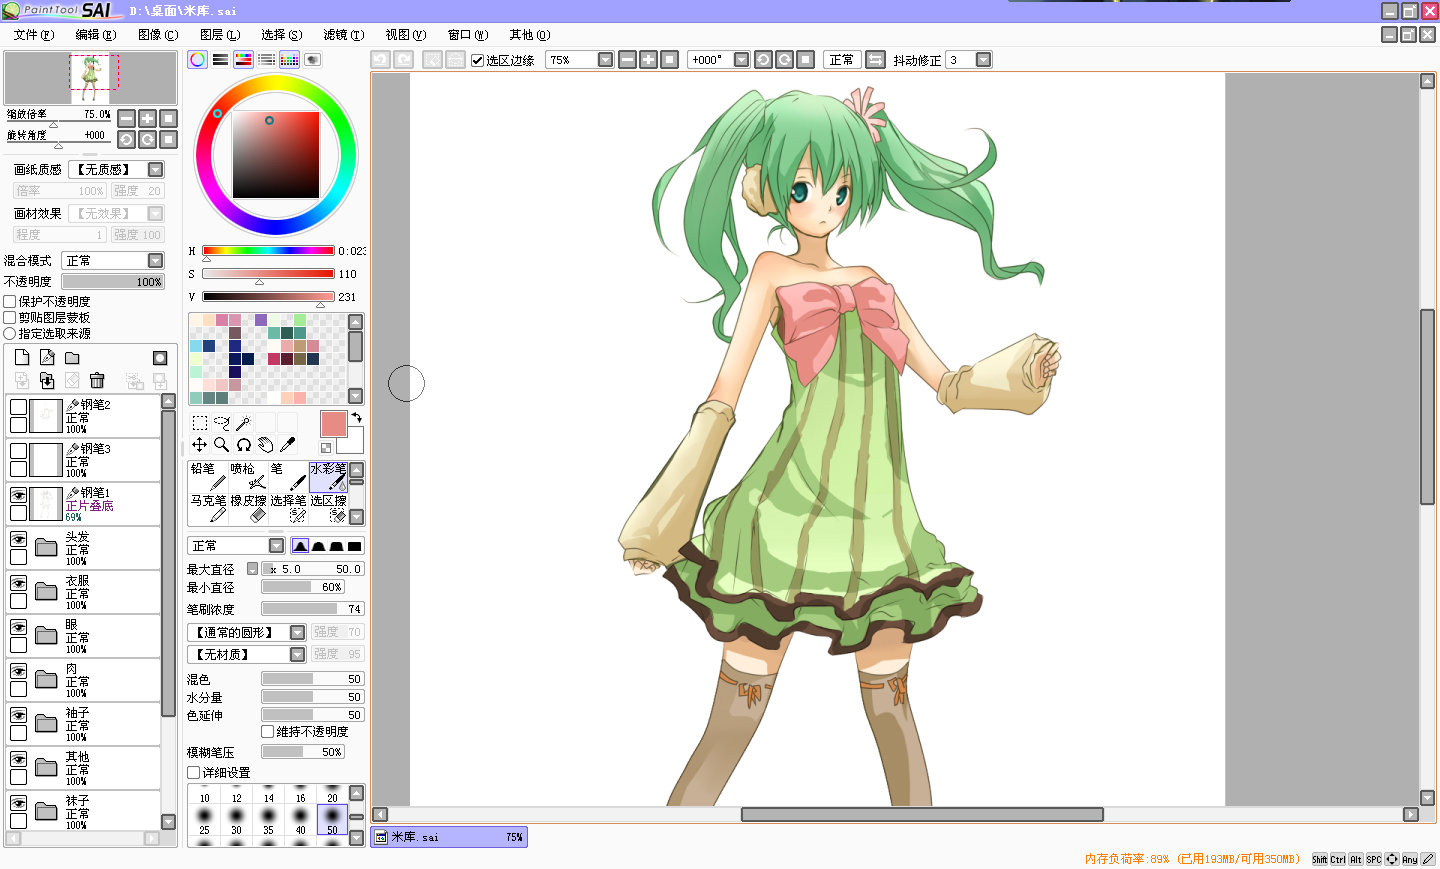
Task: Switch to the 米库.sai document tab
Action: click(x=449, y=837)
